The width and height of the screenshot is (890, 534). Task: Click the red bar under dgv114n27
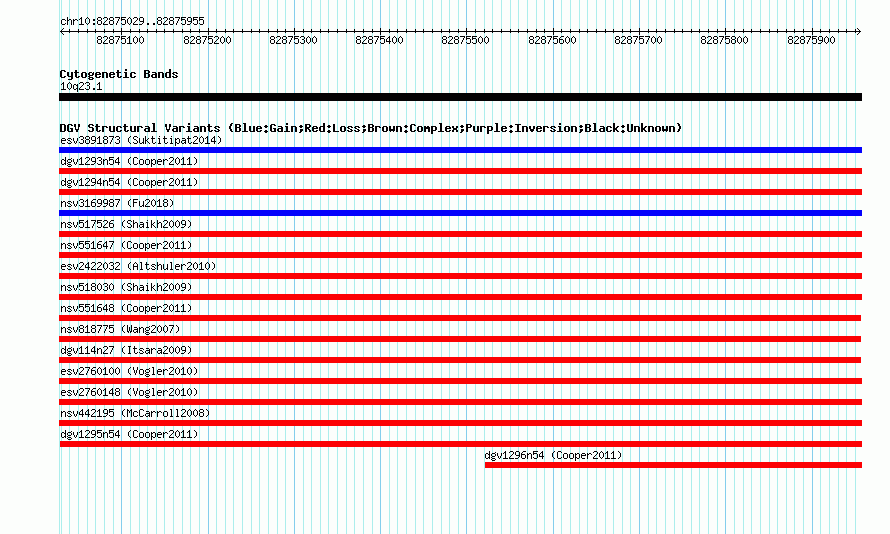click(x=460, y=360)
